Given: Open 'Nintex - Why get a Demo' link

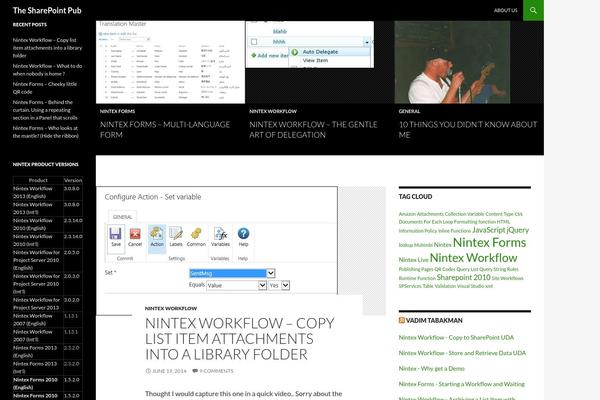Looking at the screenshot, I should (x=432, y=368).
